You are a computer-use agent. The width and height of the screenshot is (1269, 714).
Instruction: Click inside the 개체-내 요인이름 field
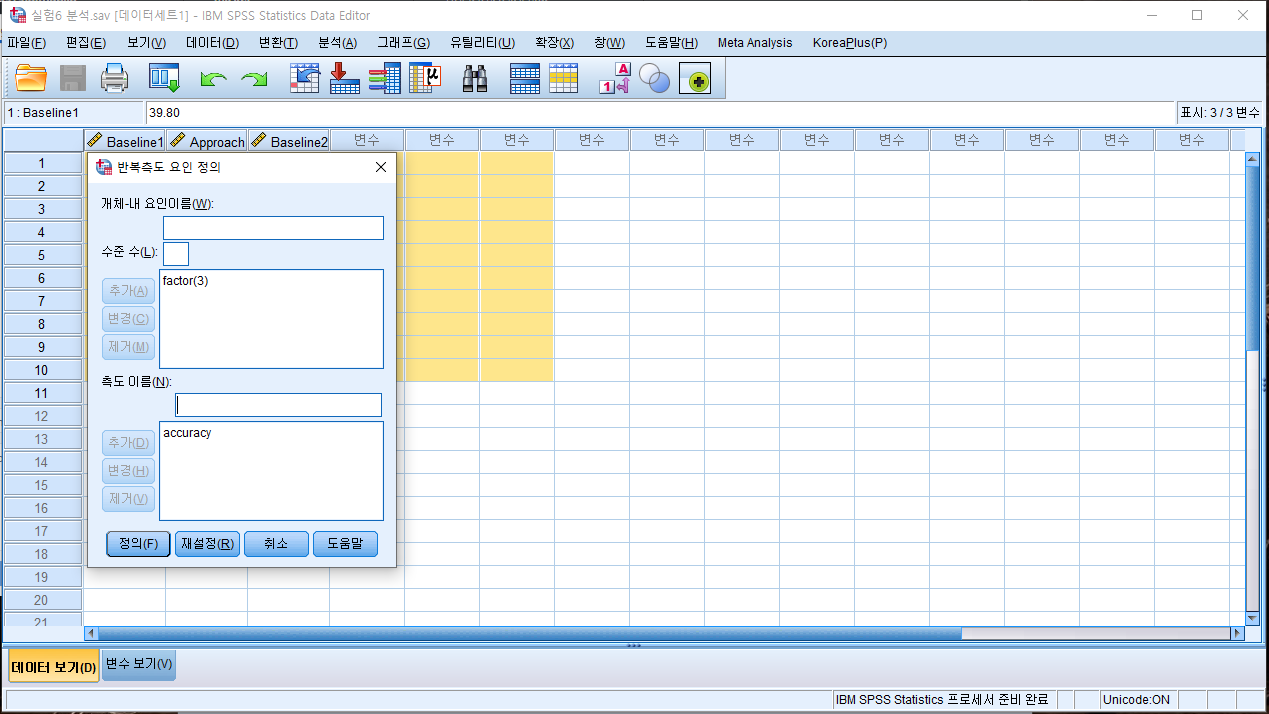pos(272,227)
